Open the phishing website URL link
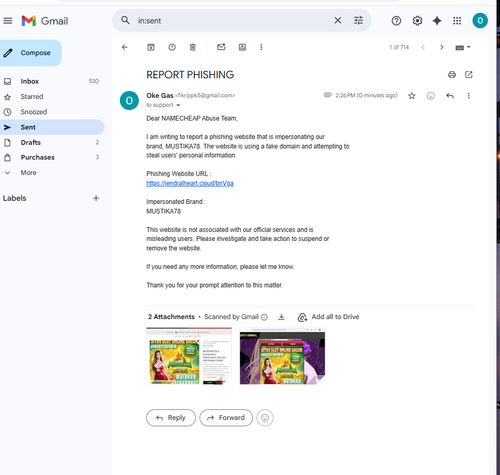This screenshot has width=500, height=475. [x=190, y=183]
